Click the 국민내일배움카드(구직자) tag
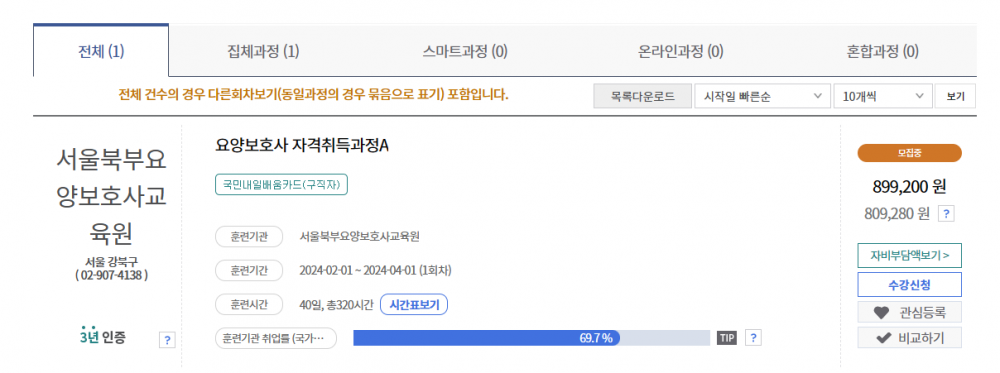The width and height of the screenshot is (1000, 373). pos(281,185)
